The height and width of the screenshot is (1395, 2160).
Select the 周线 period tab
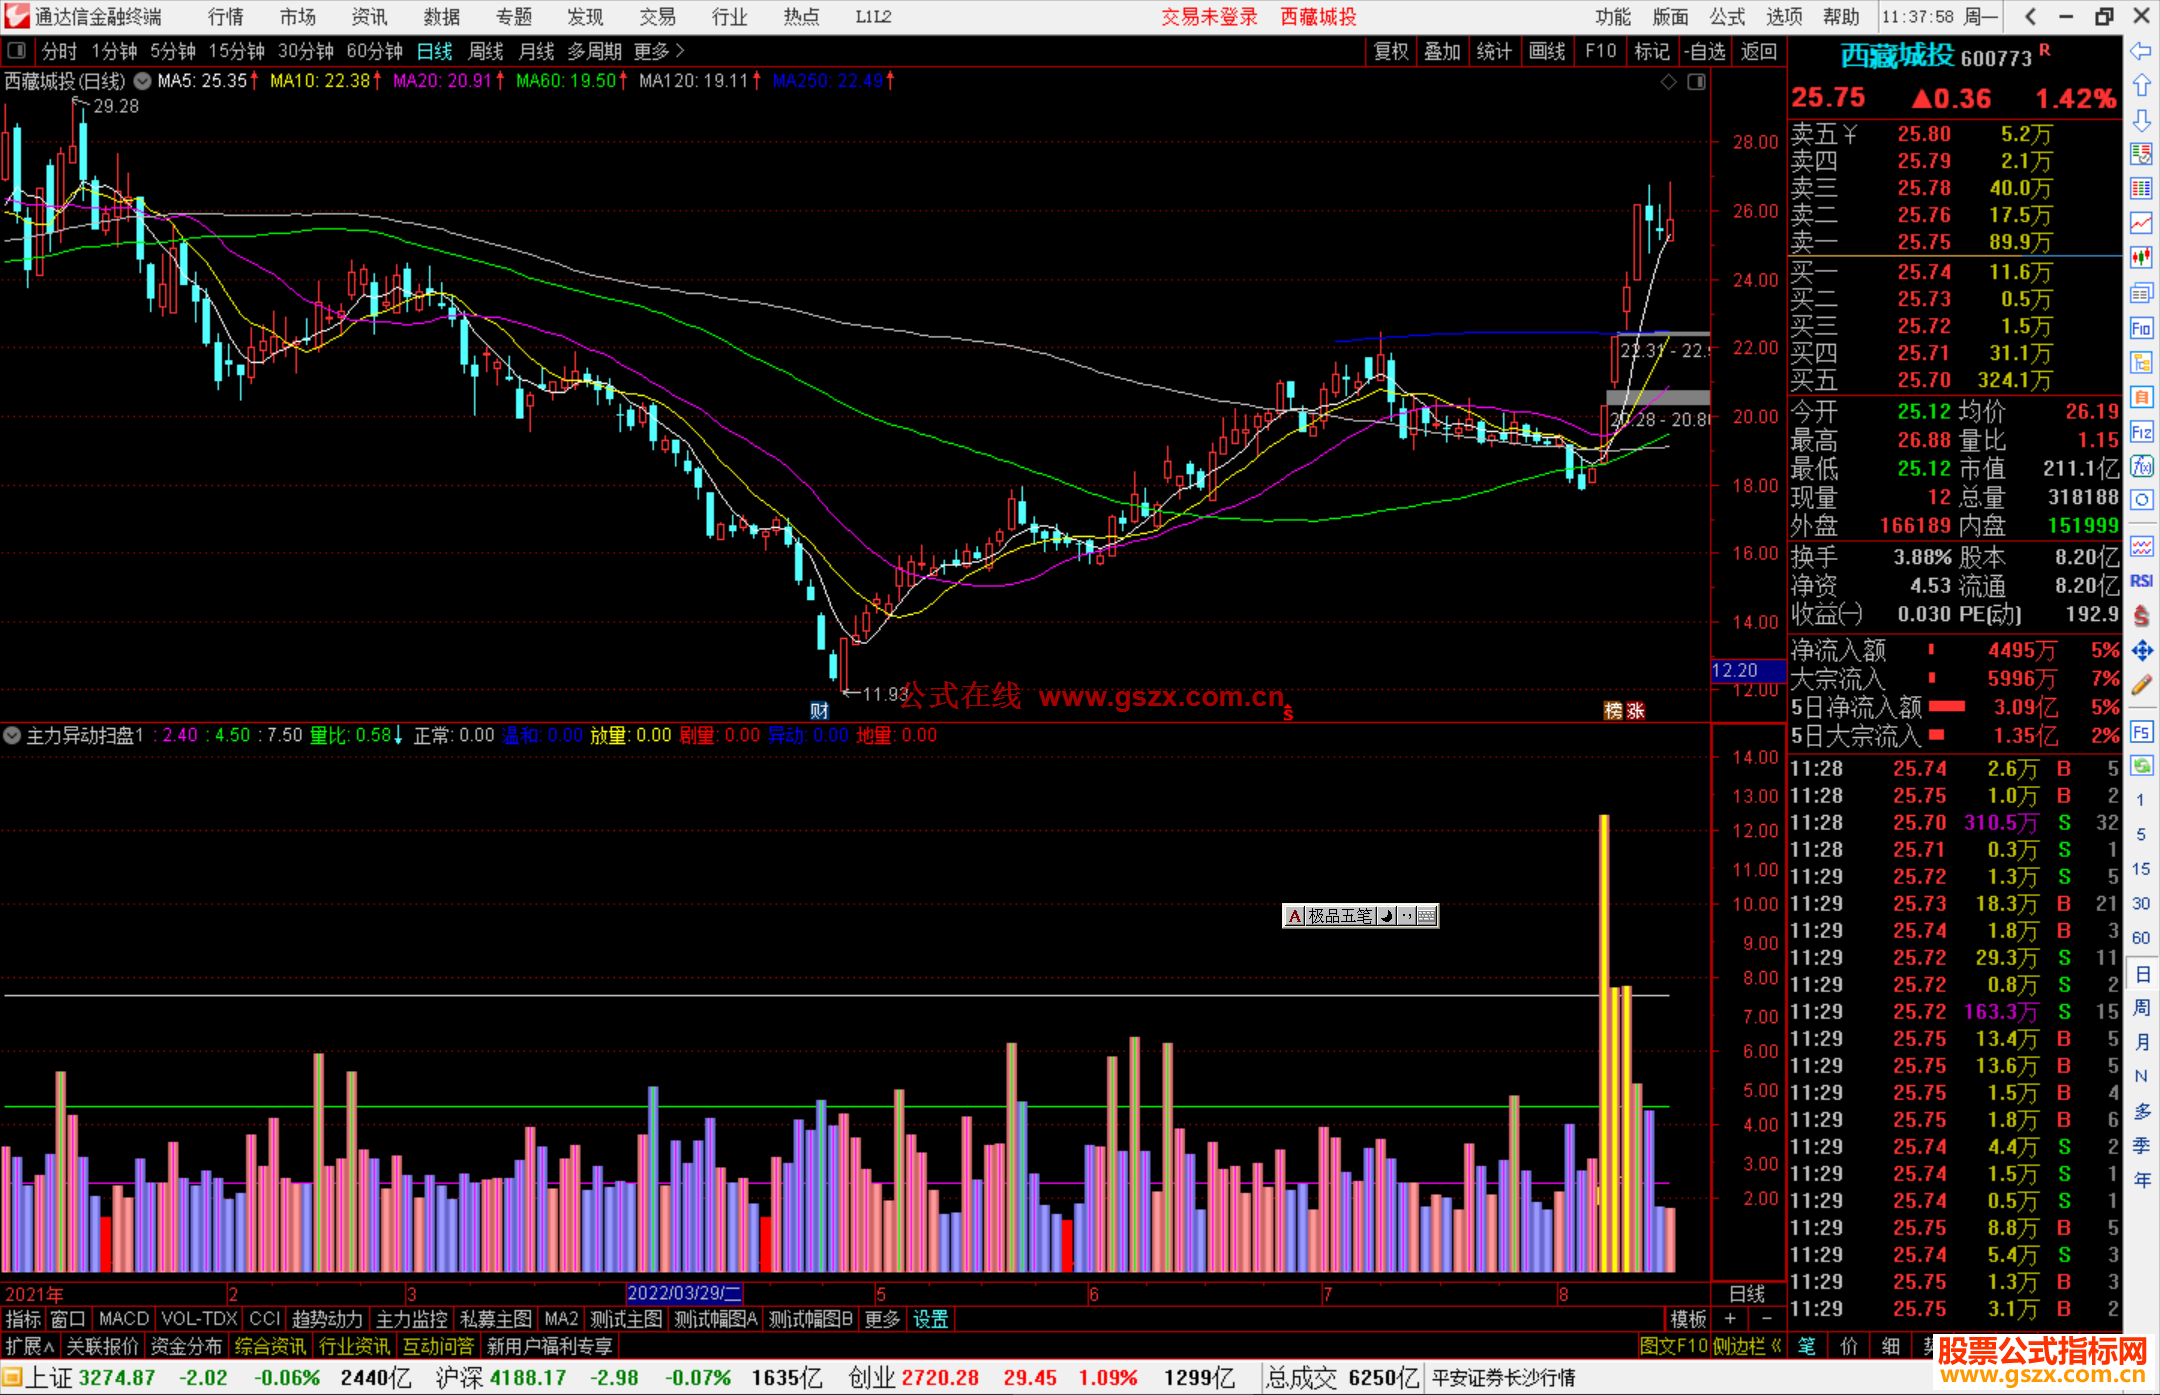486,50
